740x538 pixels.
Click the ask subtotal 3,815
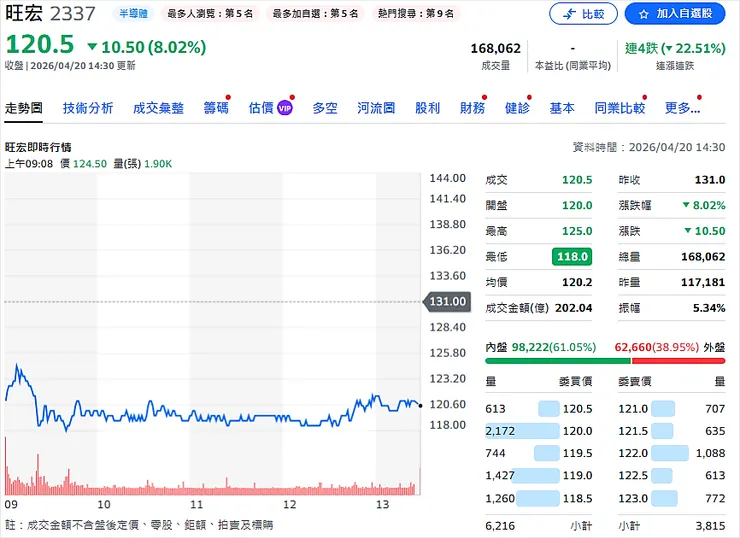pos(710,526)
